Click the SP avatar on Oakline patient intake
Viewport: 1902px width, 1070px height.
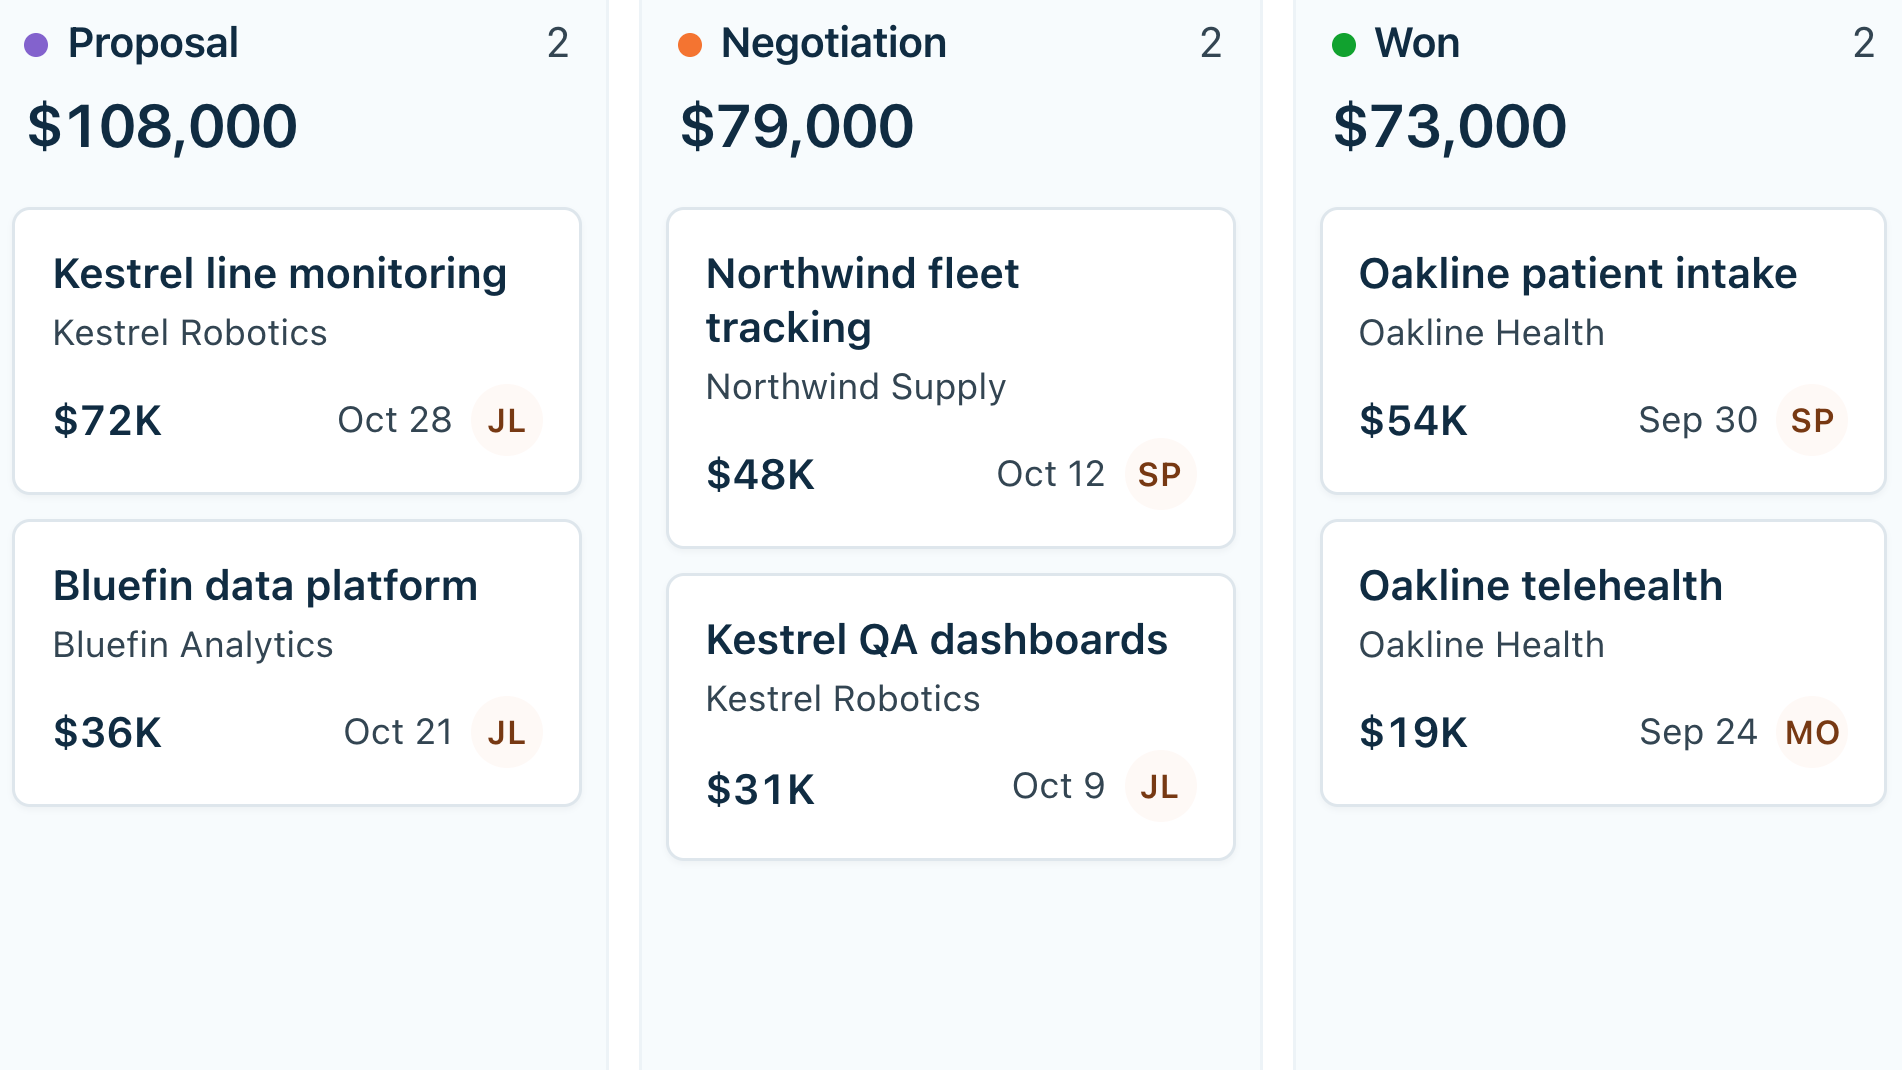(x=1812, y=420)
